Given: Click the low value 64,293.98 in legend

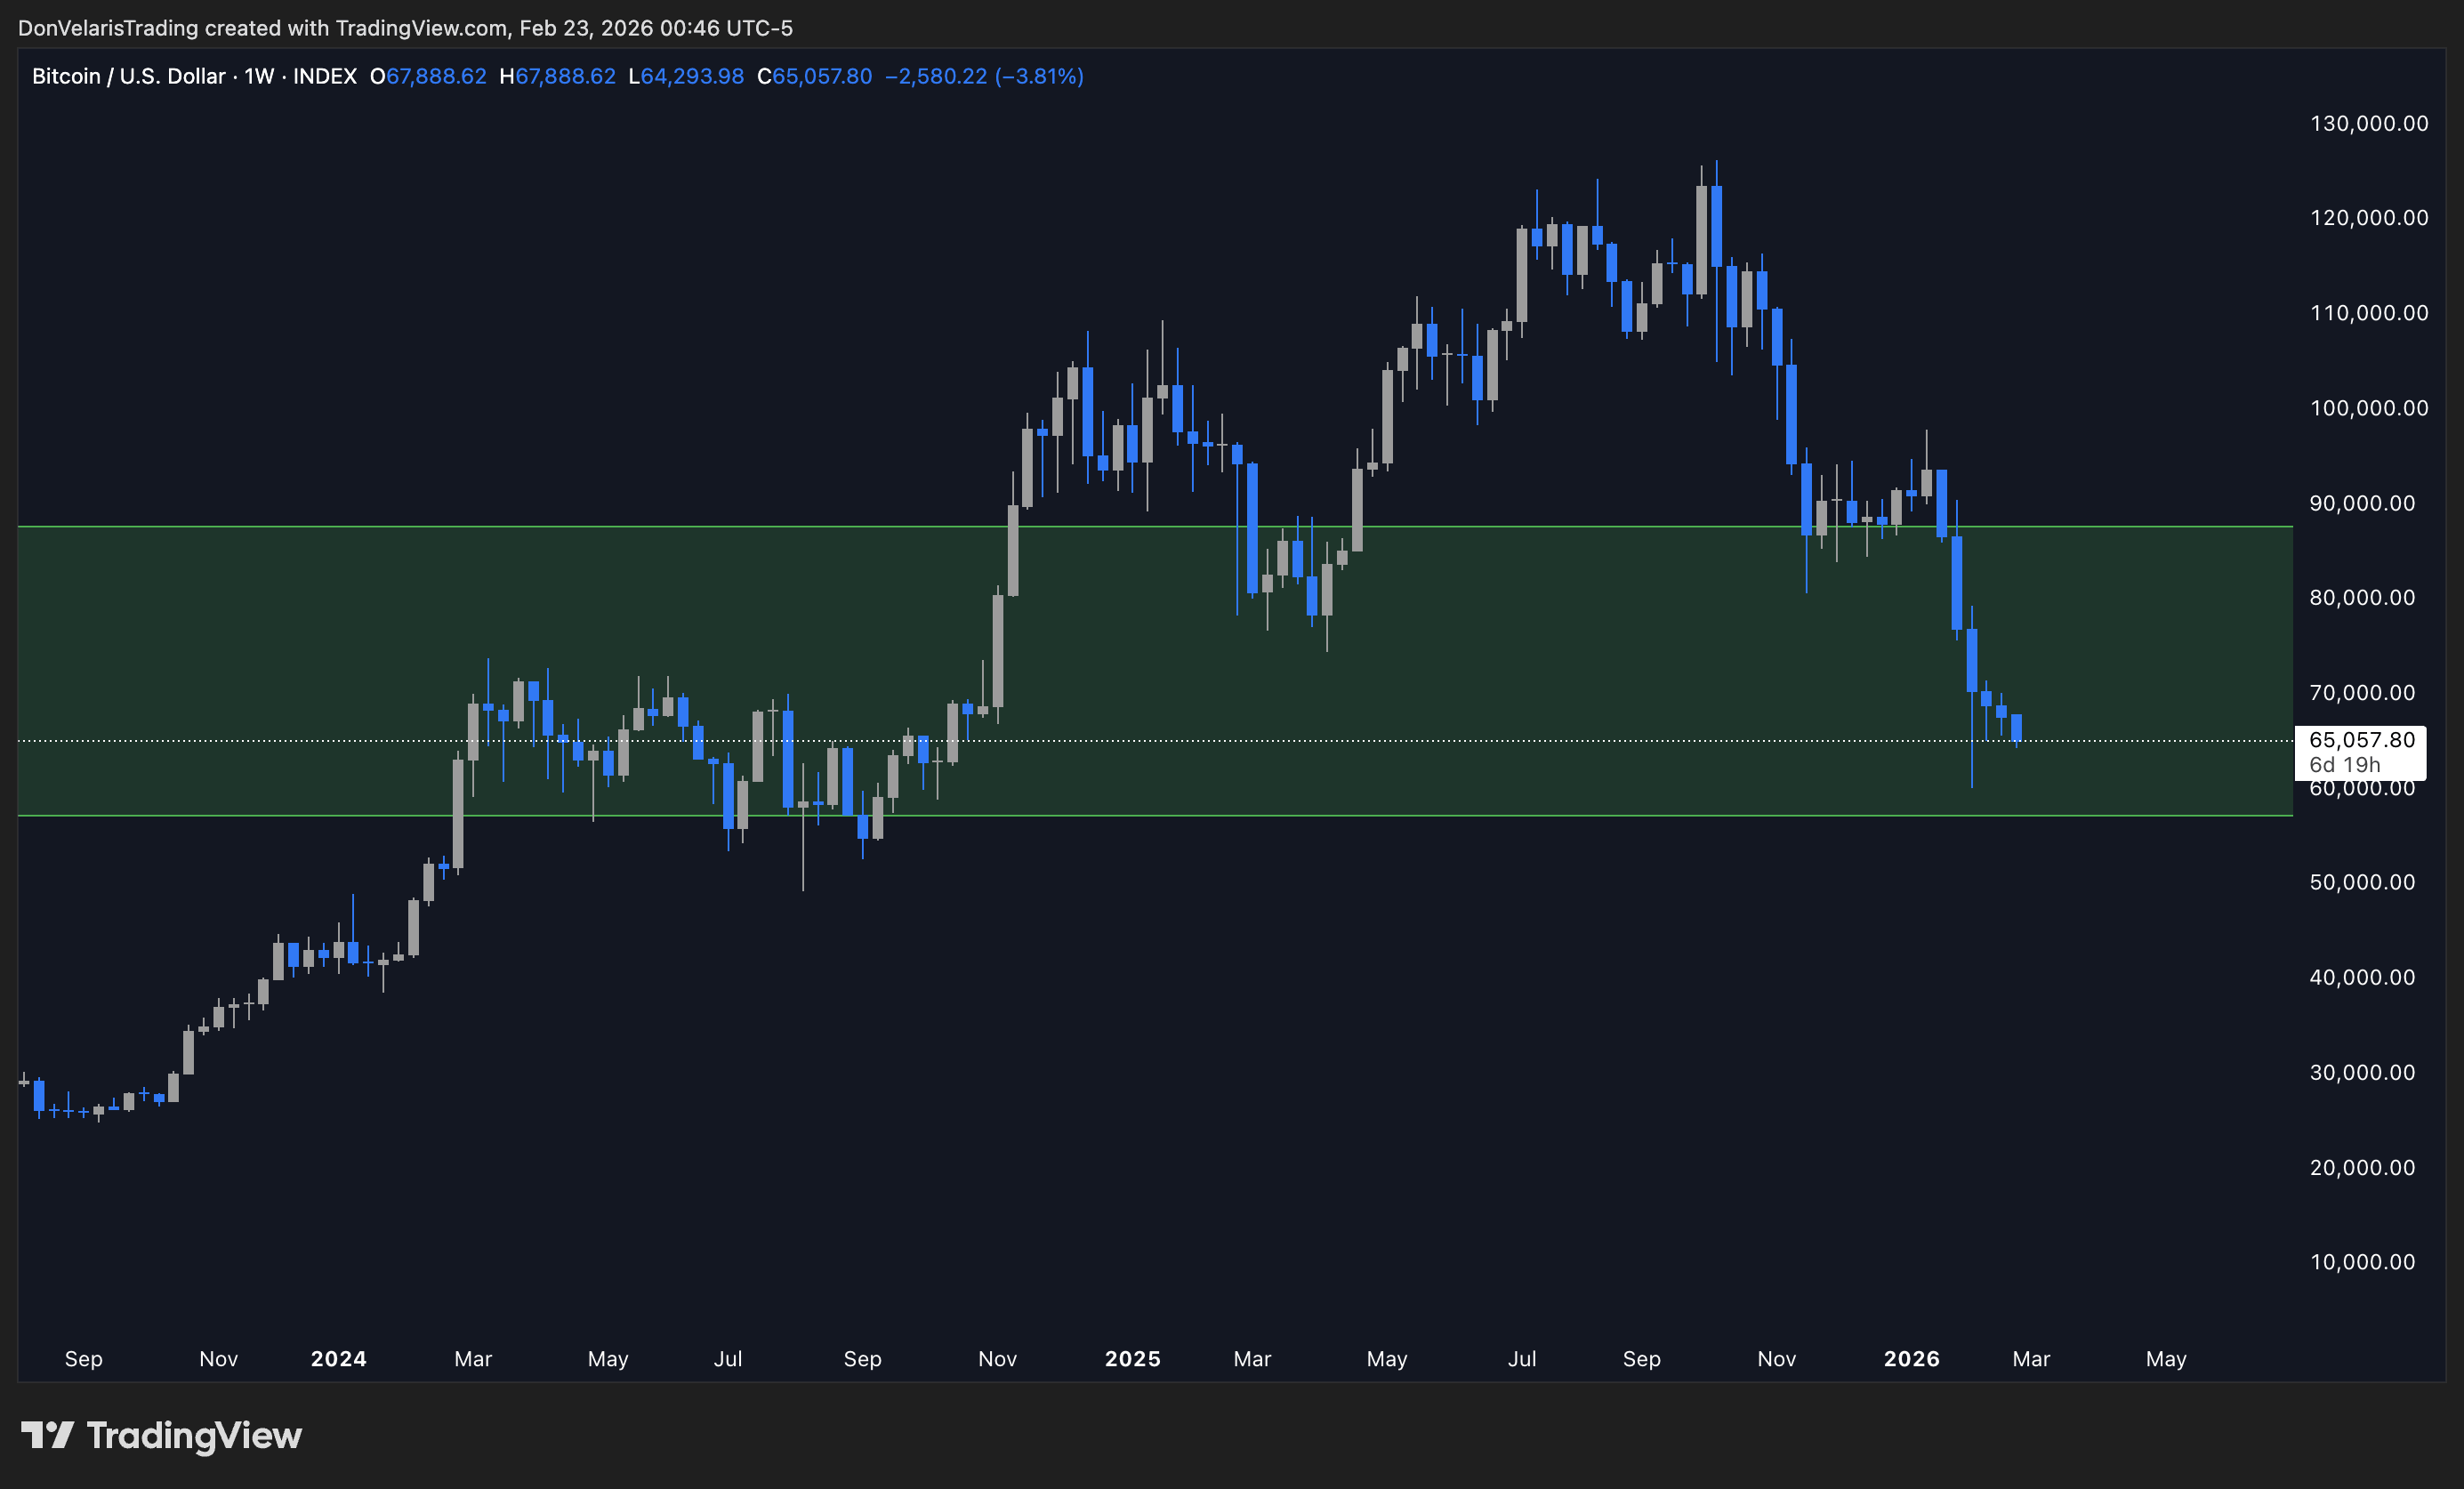Looking at the screenshot, I should 692,77.
